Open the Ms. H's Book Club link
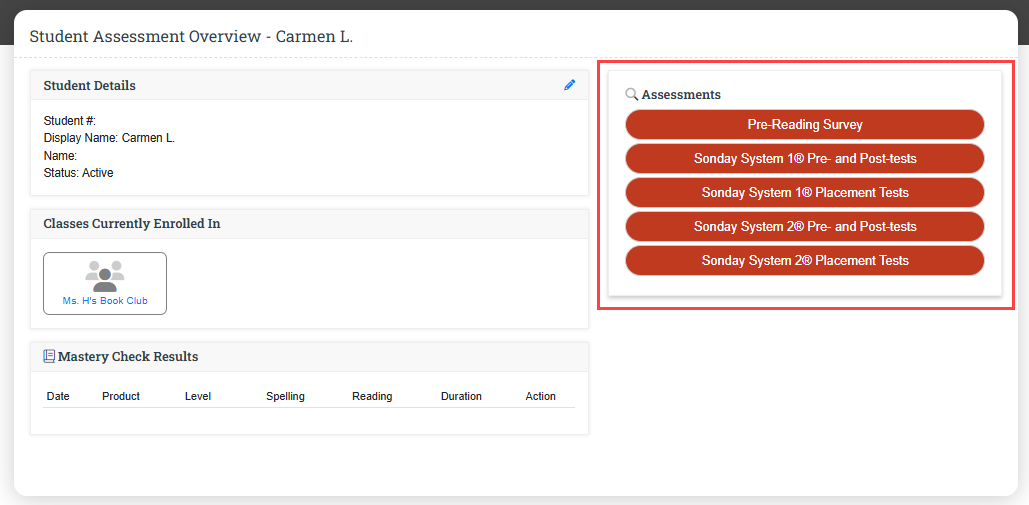Screen dimensions: 1029x505 click(x=105, y=301)
